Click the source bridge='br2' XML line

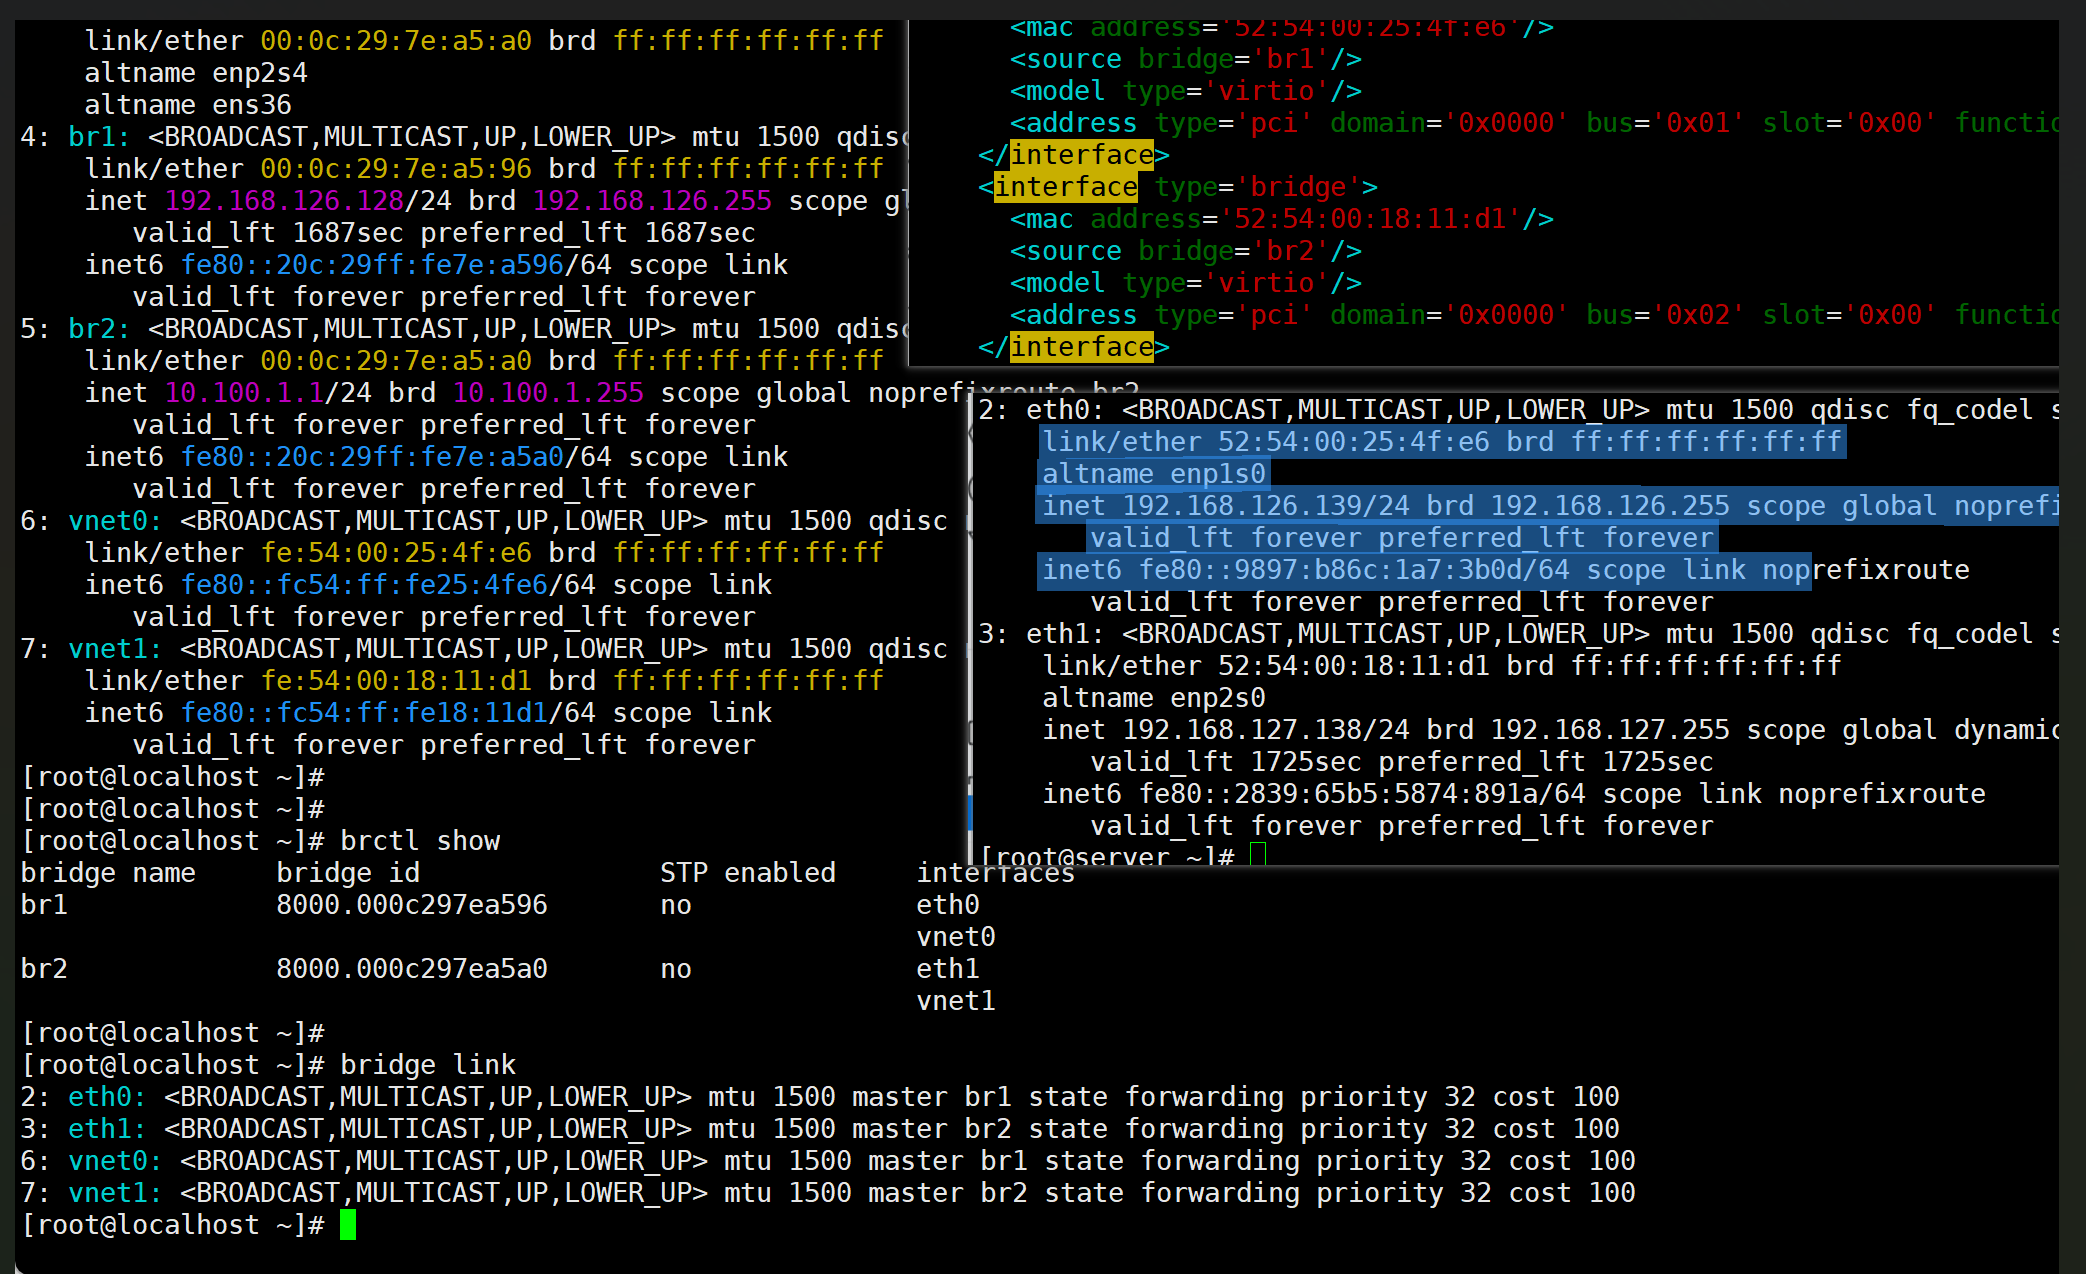pos(1185,251)
